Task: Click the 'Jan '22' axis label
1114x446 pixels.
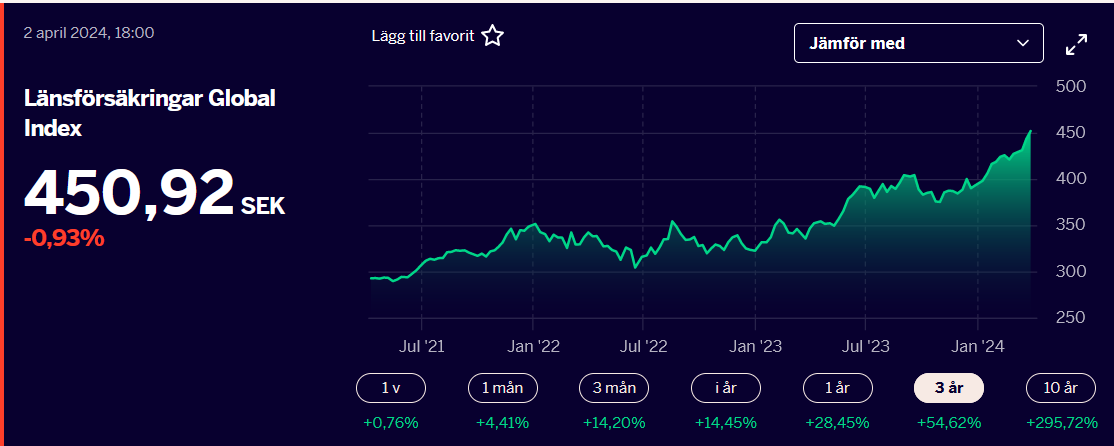Action: [x=533, y=347]
